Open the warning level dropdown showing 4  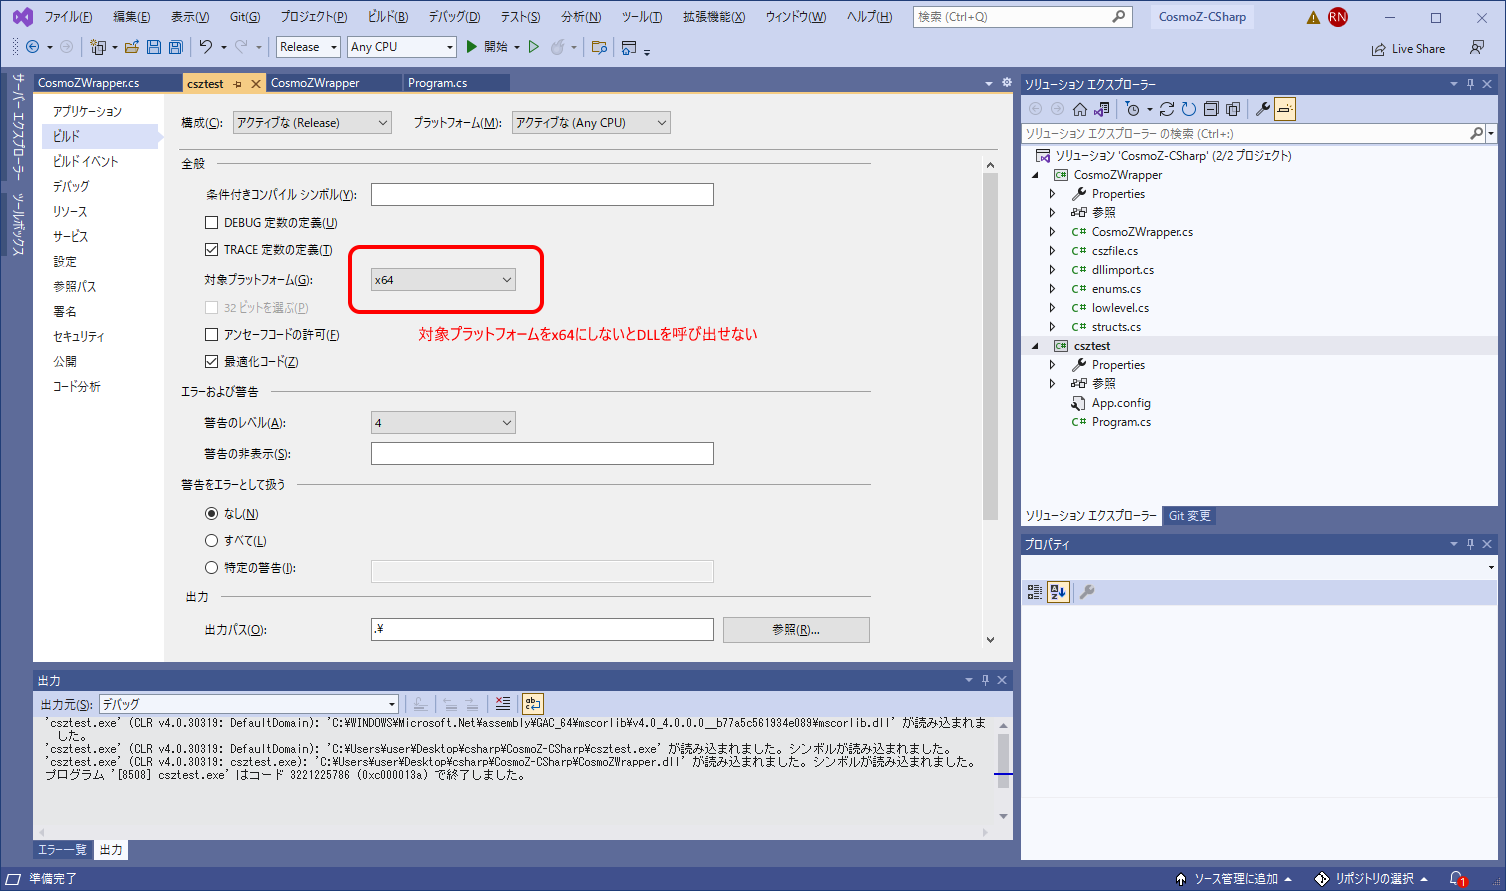pyautogui.click(x=443, y=423)
